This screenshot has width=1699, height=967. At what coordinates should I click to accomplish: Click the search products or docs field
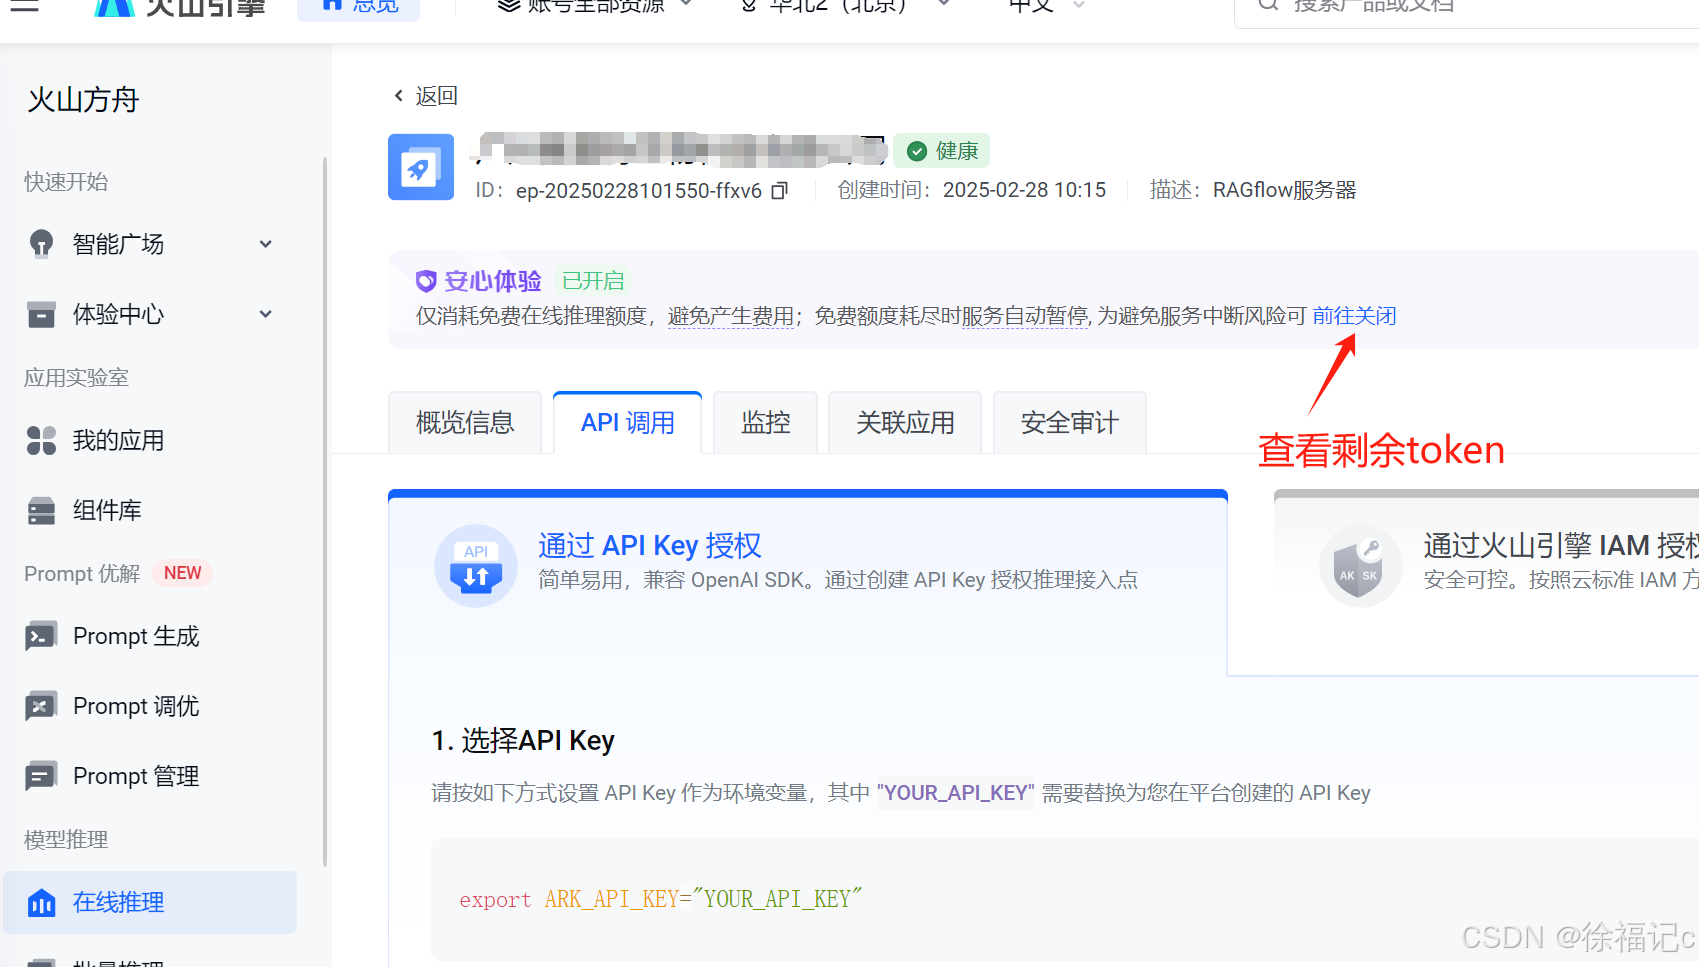point(1467,8)
